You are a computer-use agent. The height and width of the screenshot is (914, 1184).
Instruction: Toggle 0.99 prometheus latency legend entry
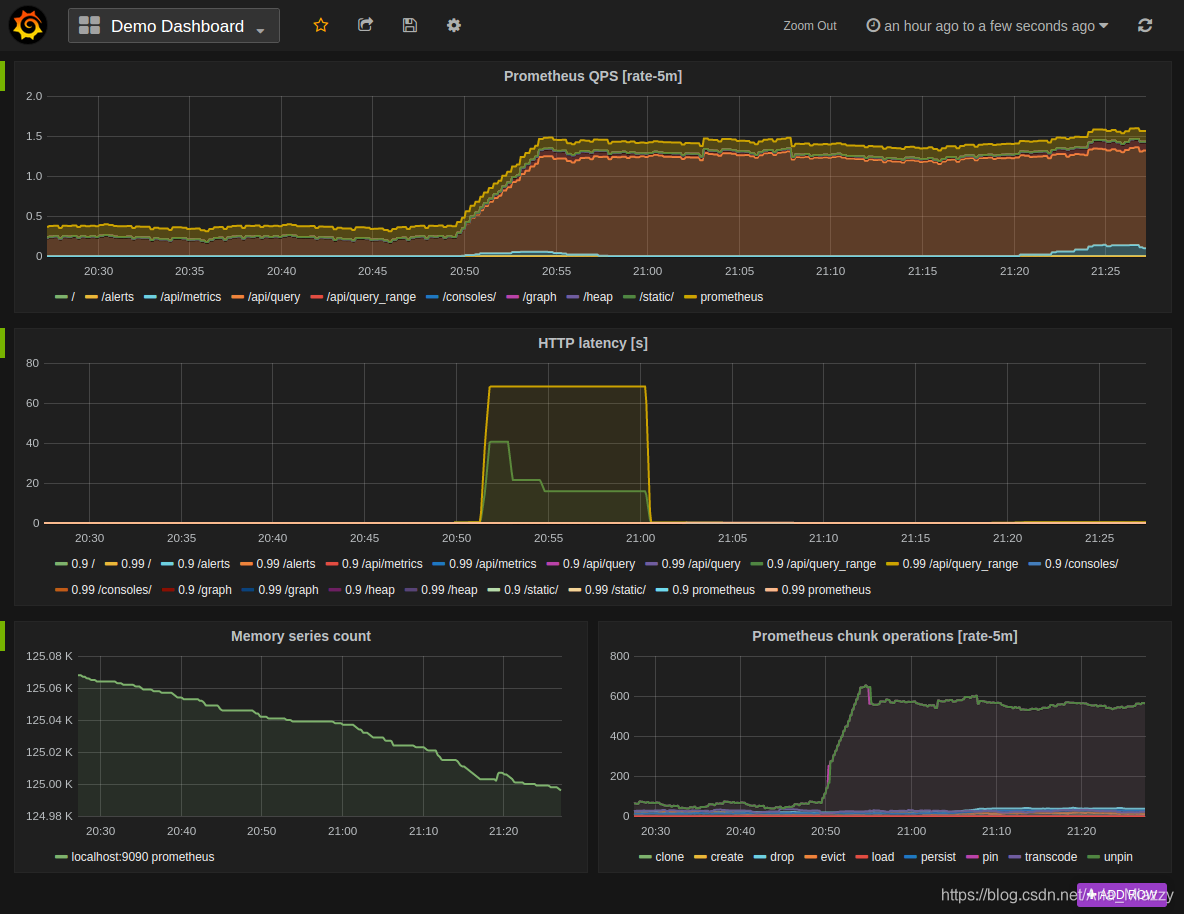point(818,590)
